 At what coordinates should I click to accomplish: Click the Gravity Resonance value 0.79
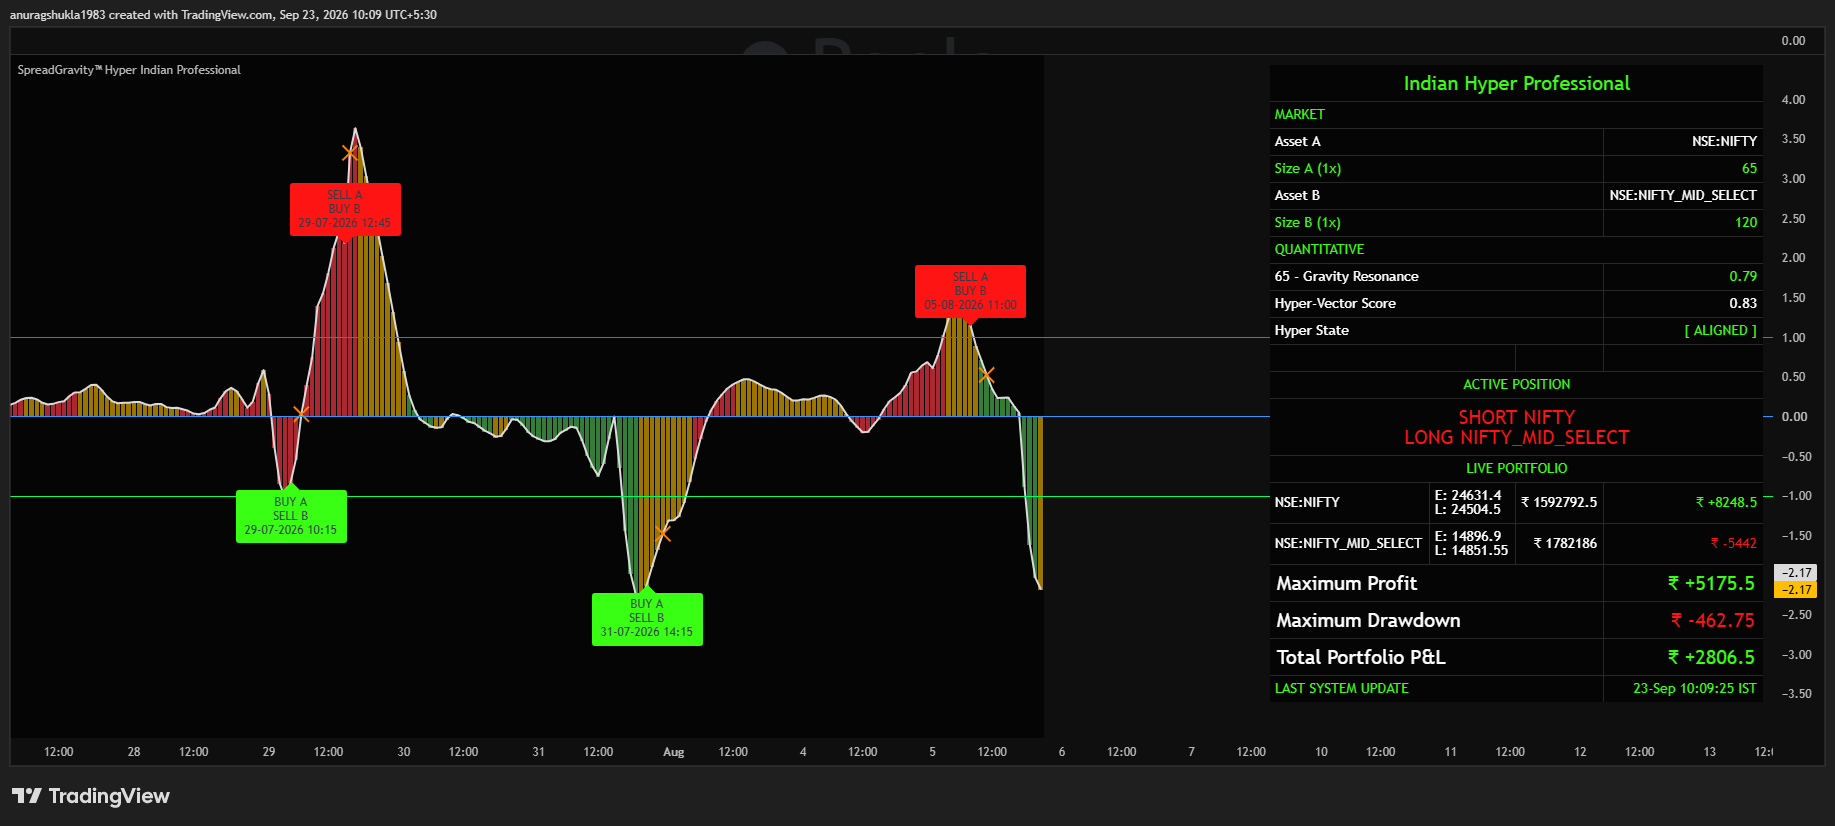(1743, 276)
